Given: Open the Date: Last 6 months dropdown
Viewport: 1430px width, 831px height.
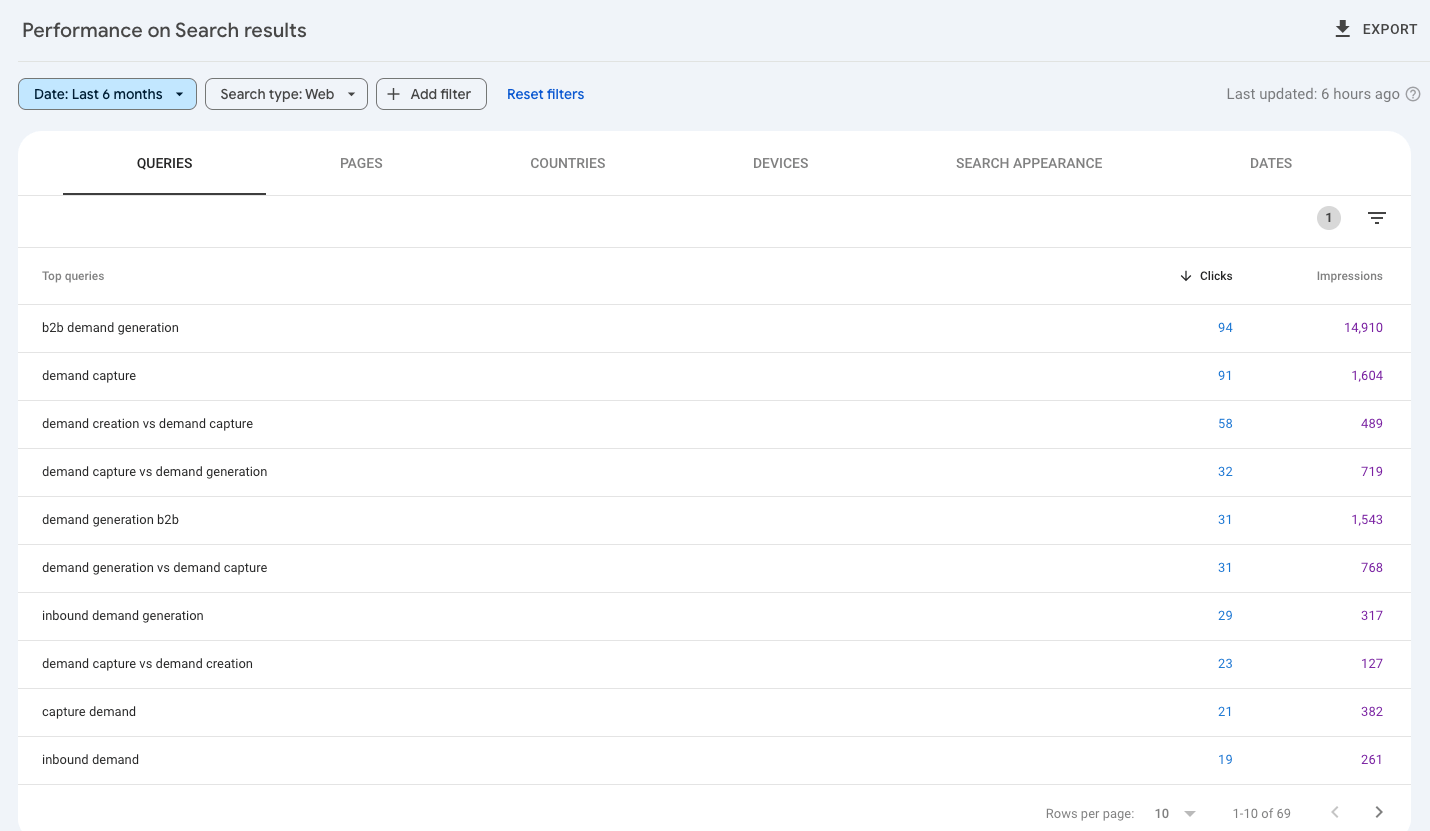Looking at the screenshot, I should click(107, 94).
